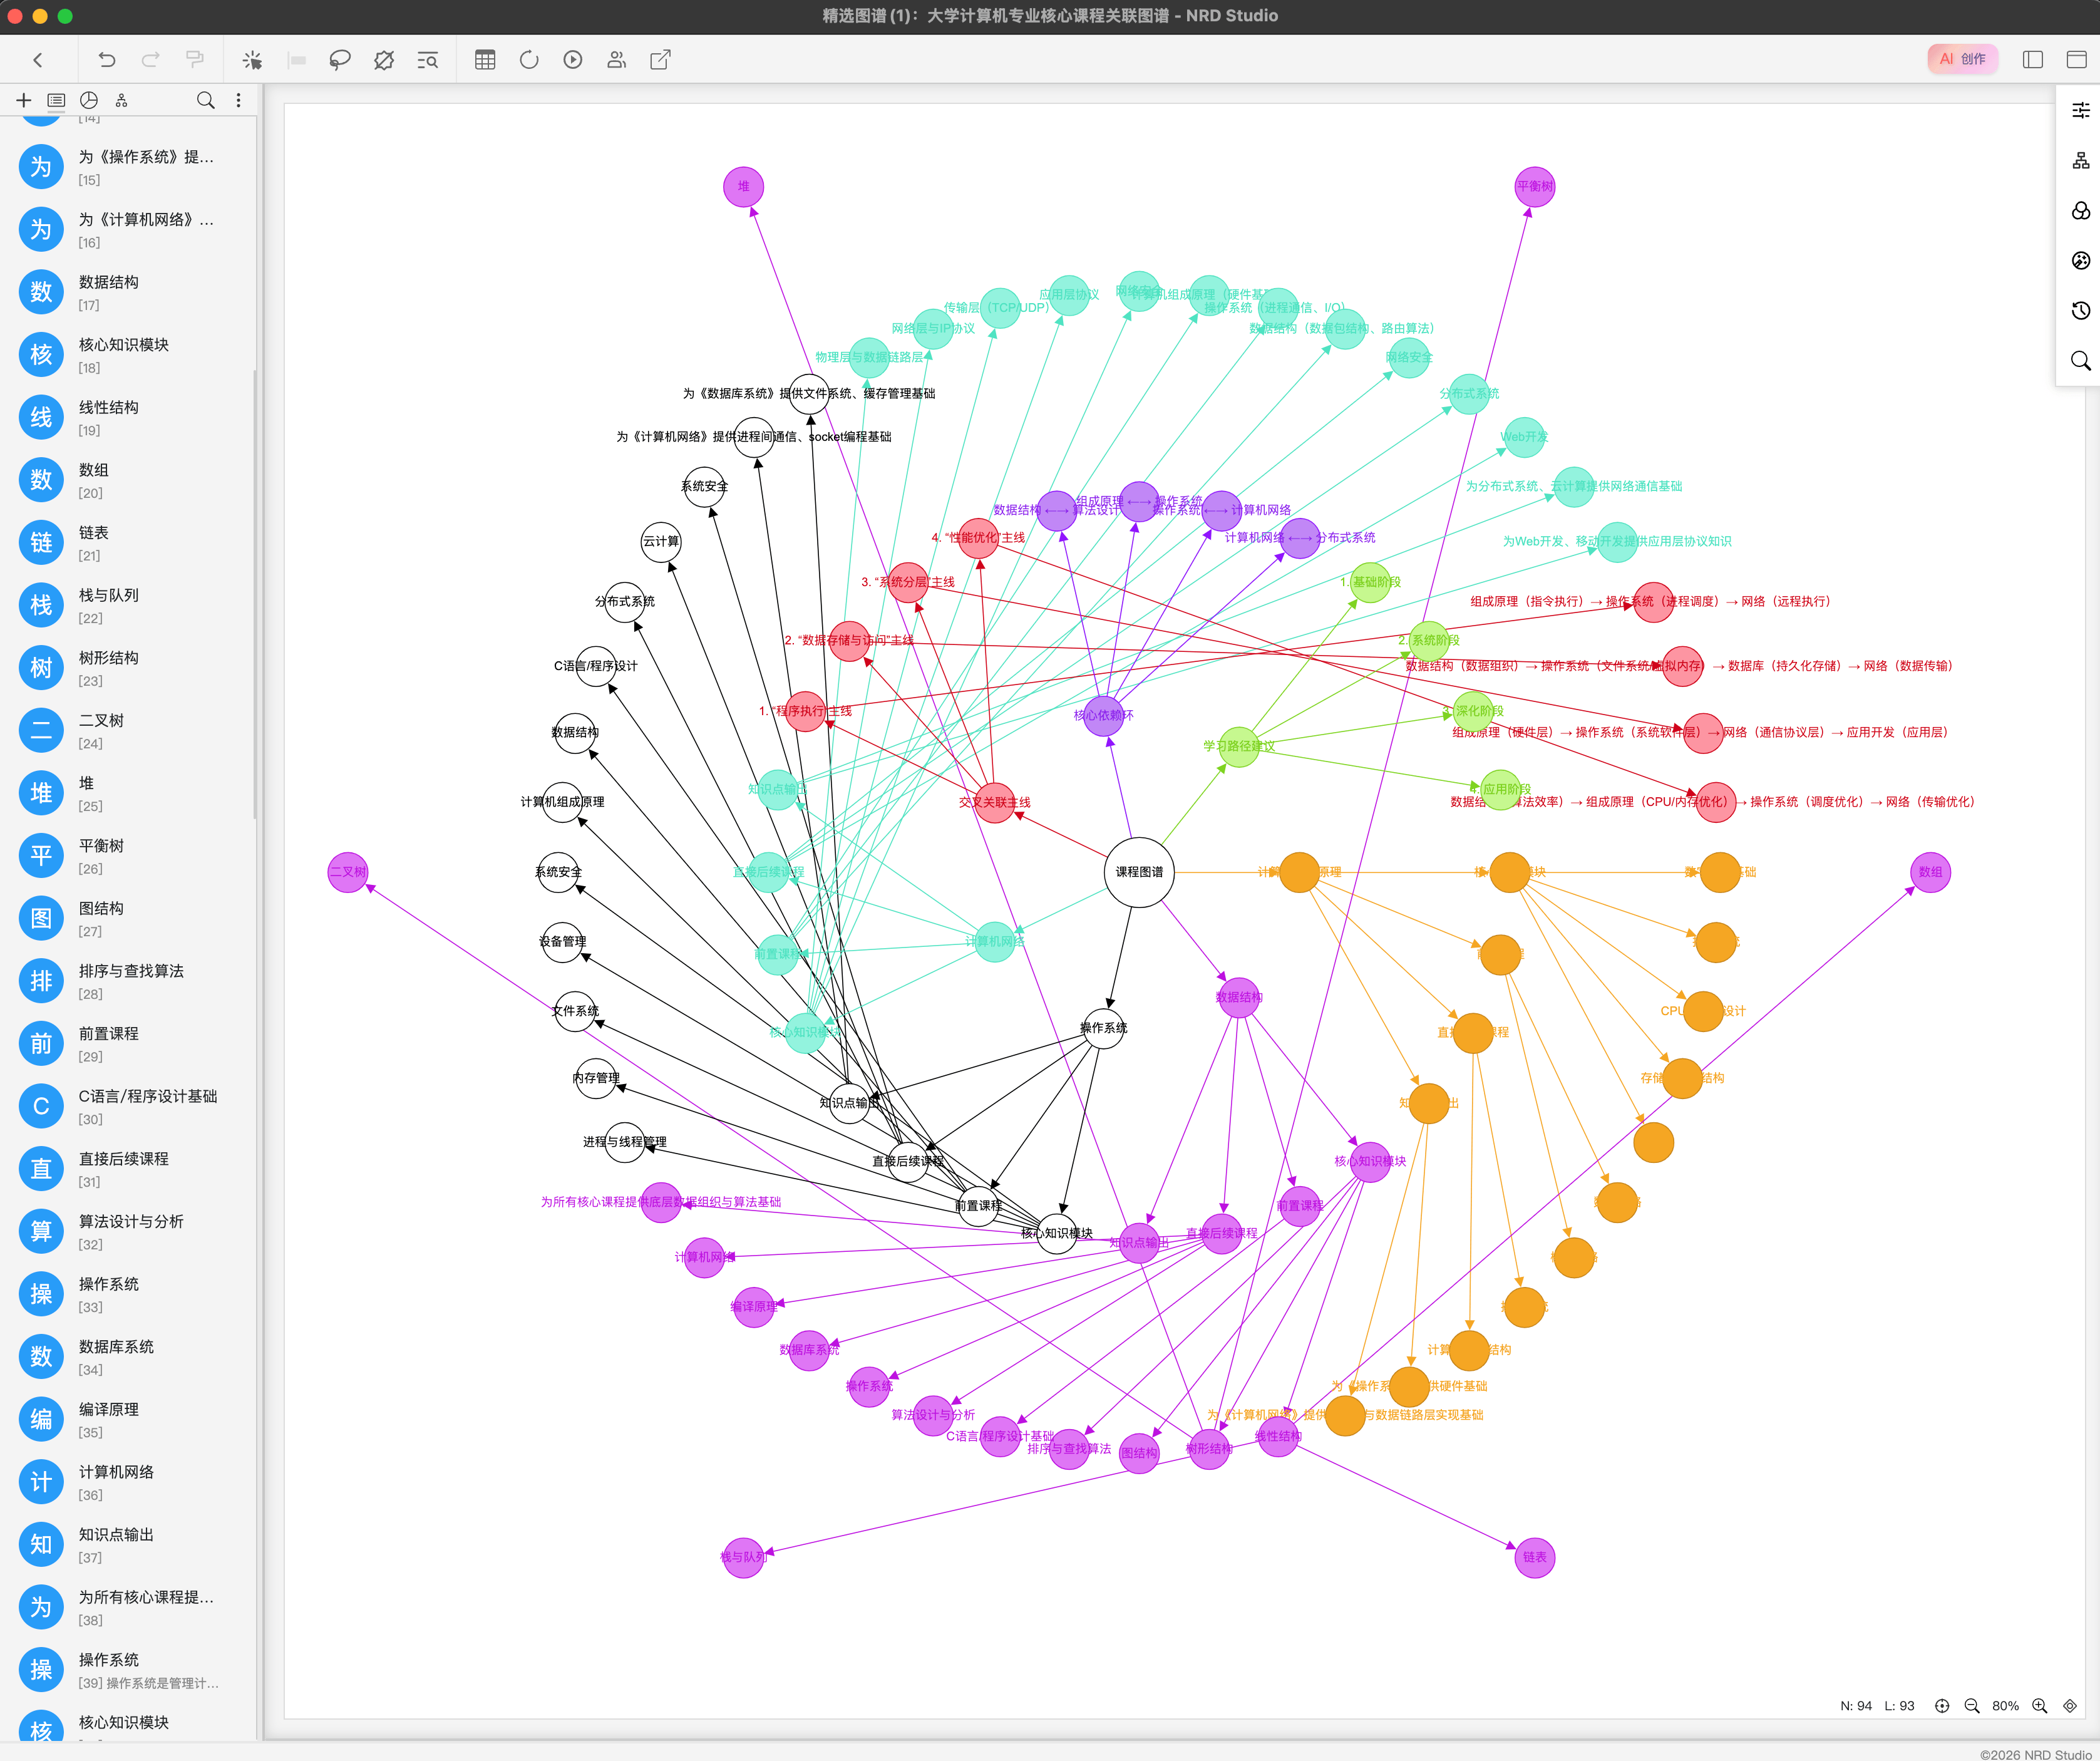Toggle the left sidebar panel
2100x1761 pixels.
point(2032,60)
